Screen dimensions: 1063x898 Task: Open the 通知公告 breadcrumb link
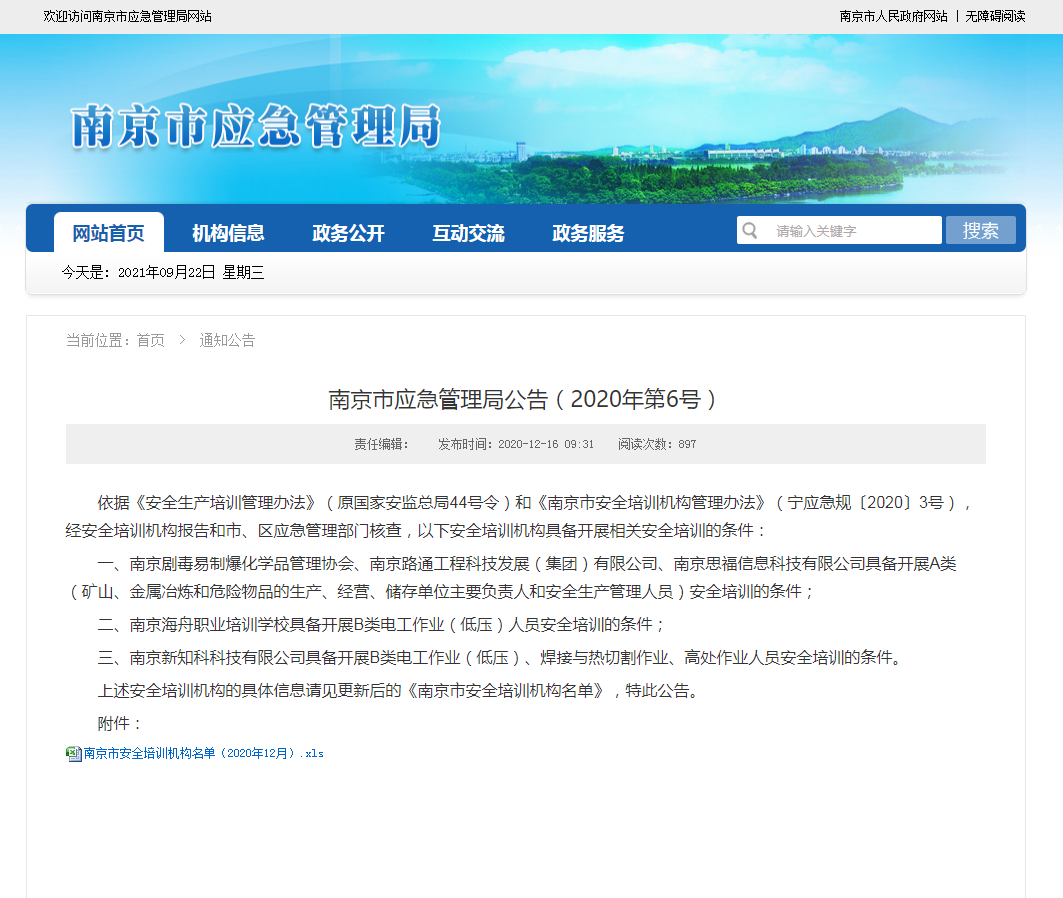coord(227,340)
